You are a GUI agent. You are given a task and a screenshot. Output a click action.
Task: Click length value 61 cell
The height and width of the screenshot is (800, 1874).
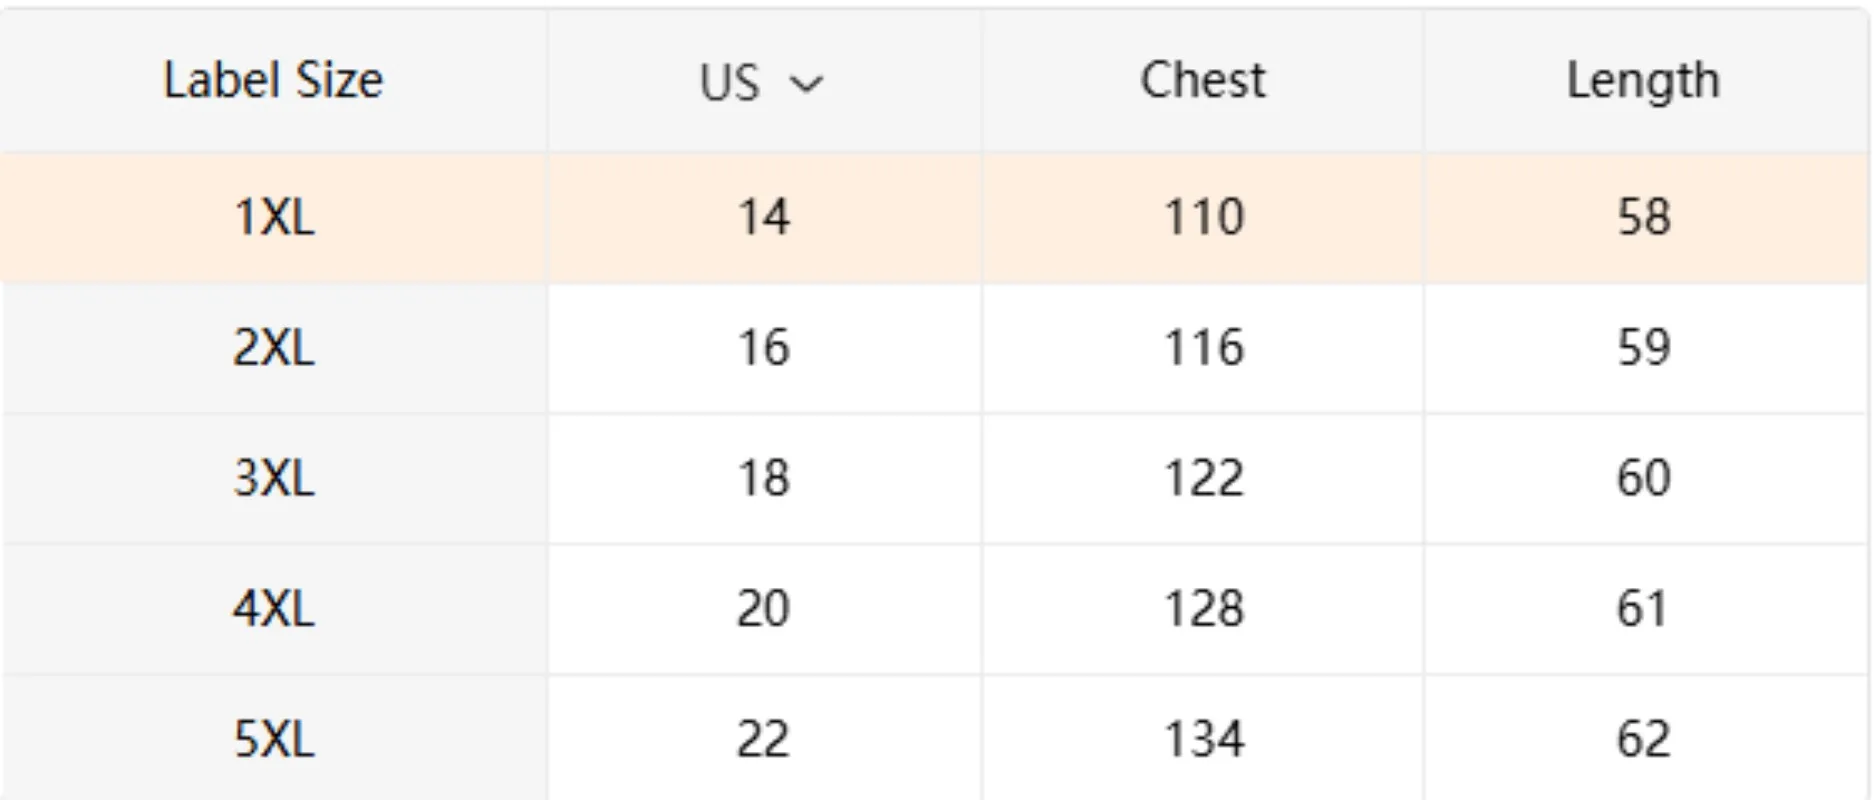1643,609
